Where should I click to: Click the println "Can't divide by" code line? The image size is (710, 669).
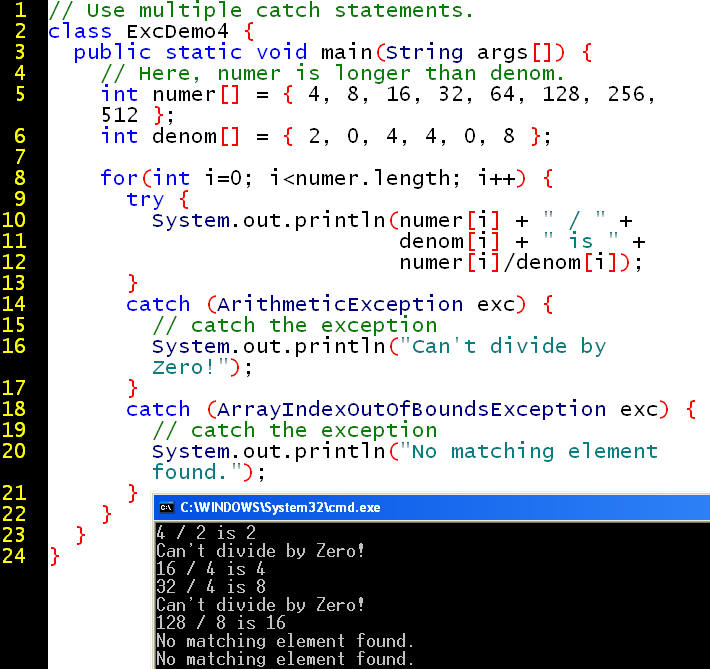click(x=379, y=347)
